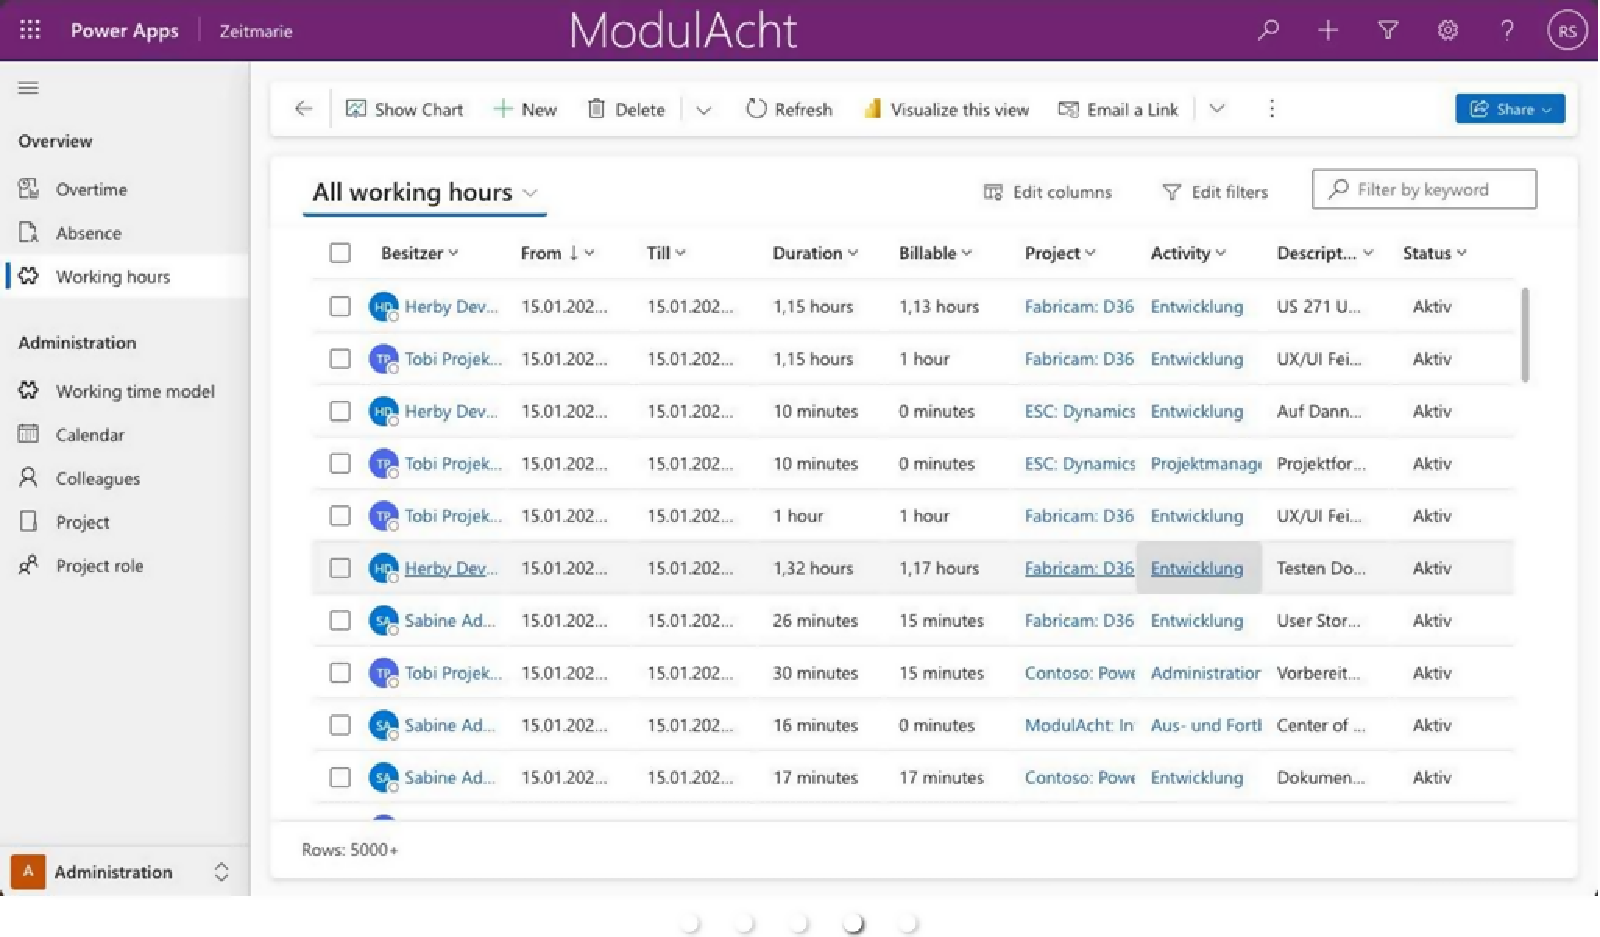Click the search magnifier icon in header
The image size is (1600, 937).
pos(1268,30)
